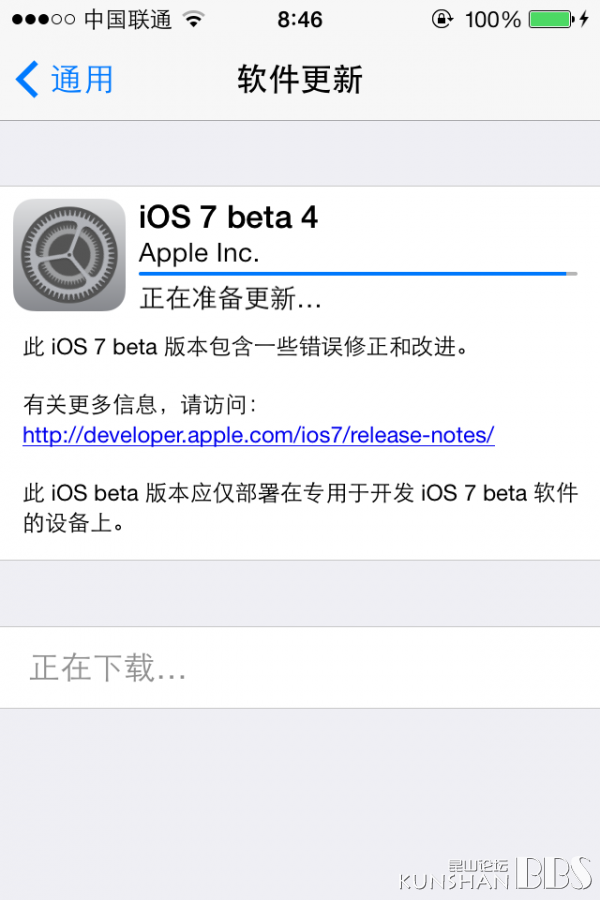Tap the Kunshan BBS watermark logo

click(496, 874)
